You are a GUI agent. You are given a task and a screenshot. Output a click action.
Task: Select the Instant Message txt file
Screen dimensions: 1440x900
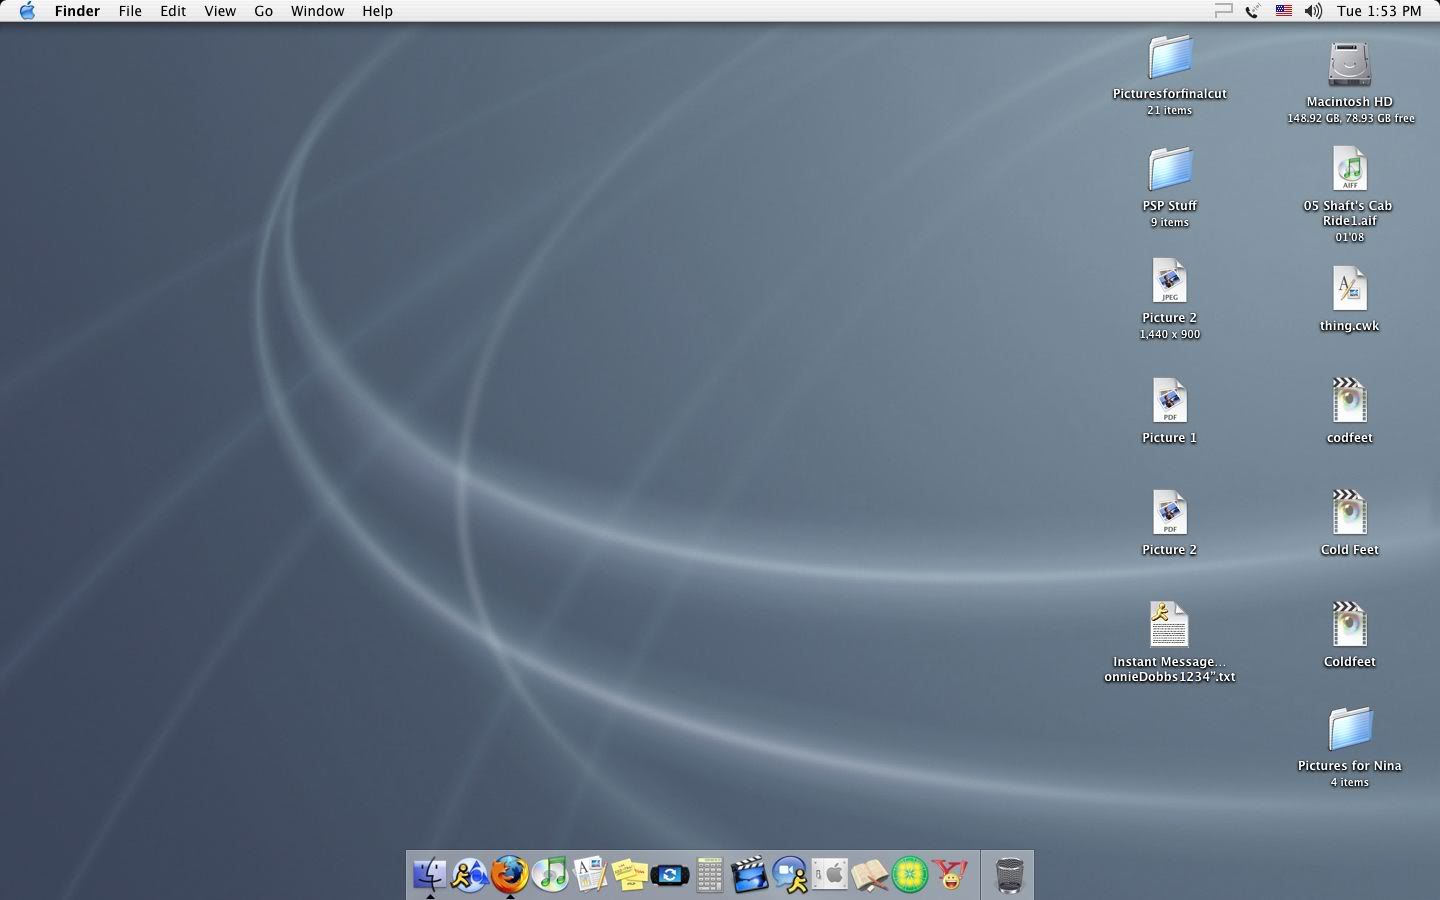click(x=1170, y=626)
